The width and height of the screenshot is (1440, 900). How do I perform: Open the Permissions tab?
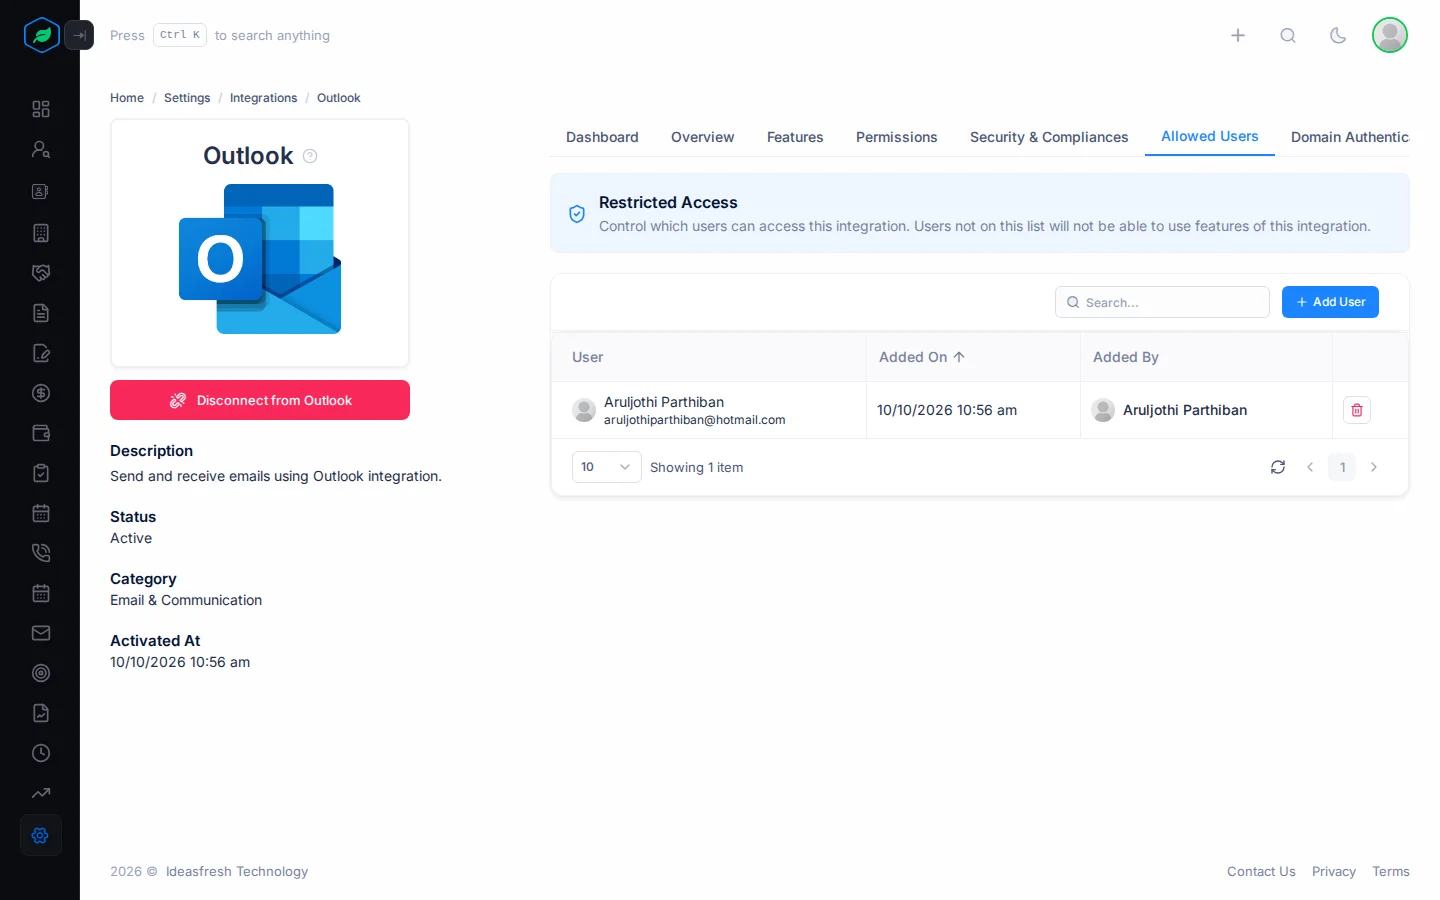click(896, 137)
